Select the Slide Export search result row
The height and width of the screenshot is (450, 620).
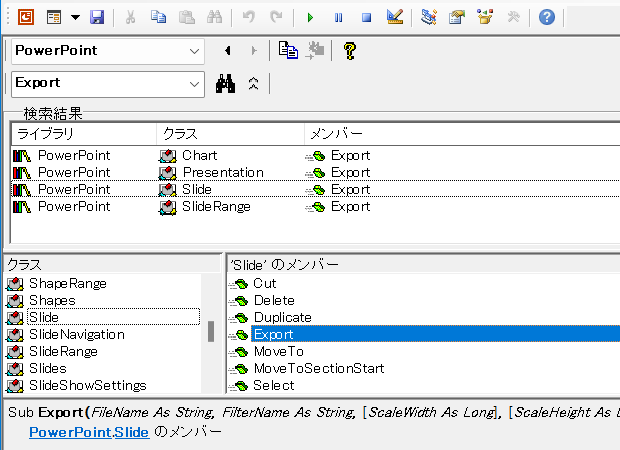[x=316, y=189]
